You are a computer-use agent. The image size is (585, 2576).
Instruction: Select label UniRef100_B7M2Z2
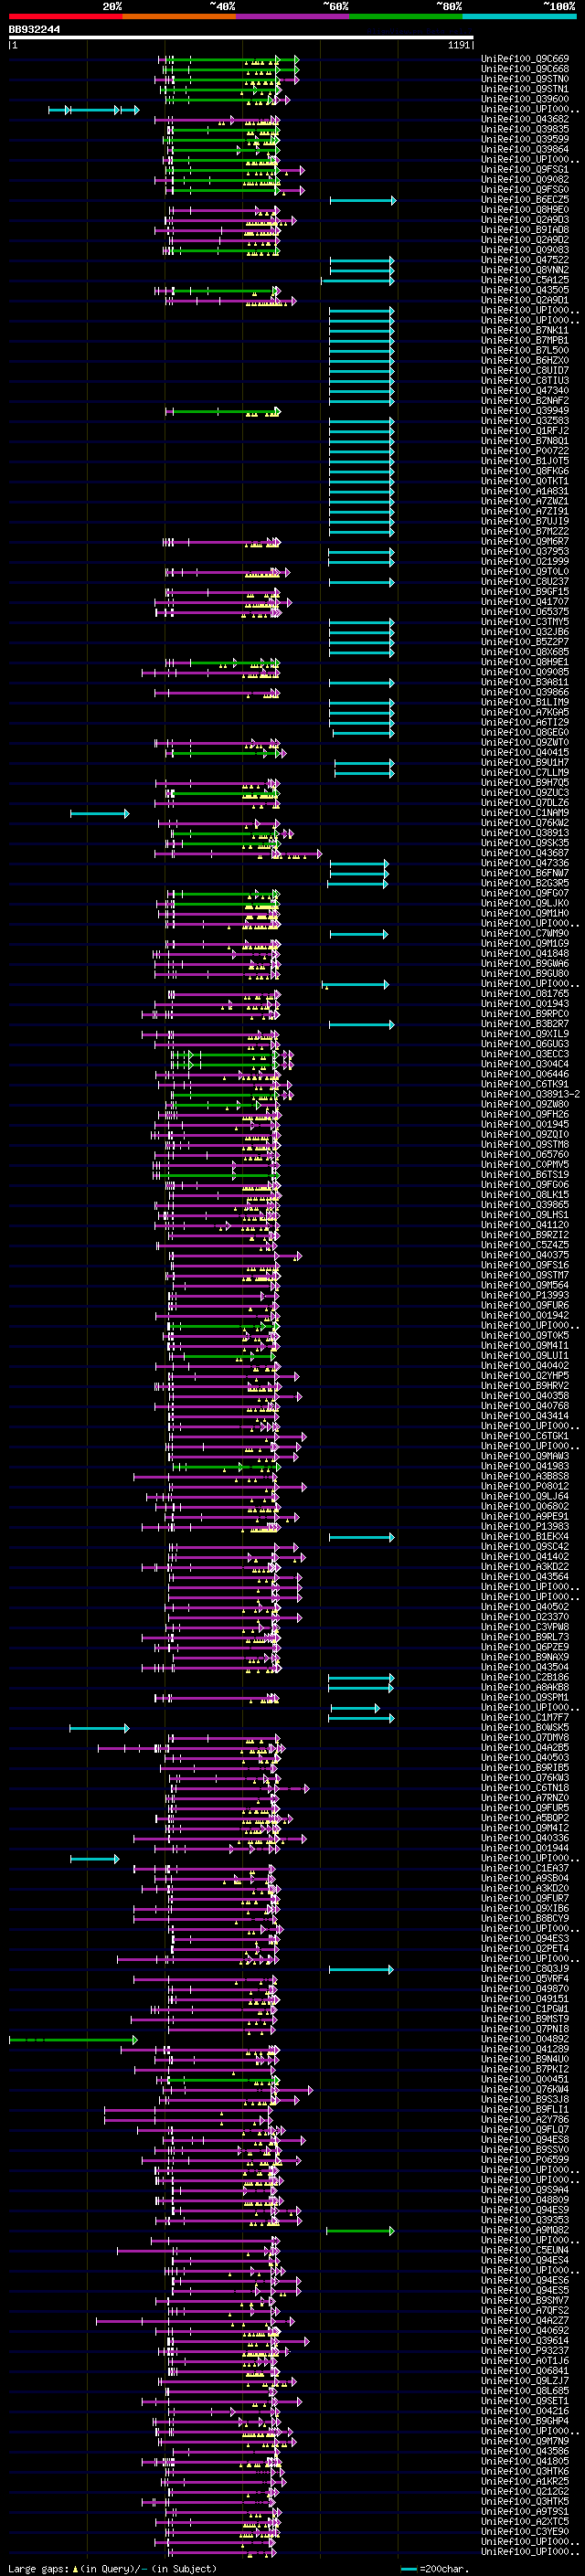point(525,531)
